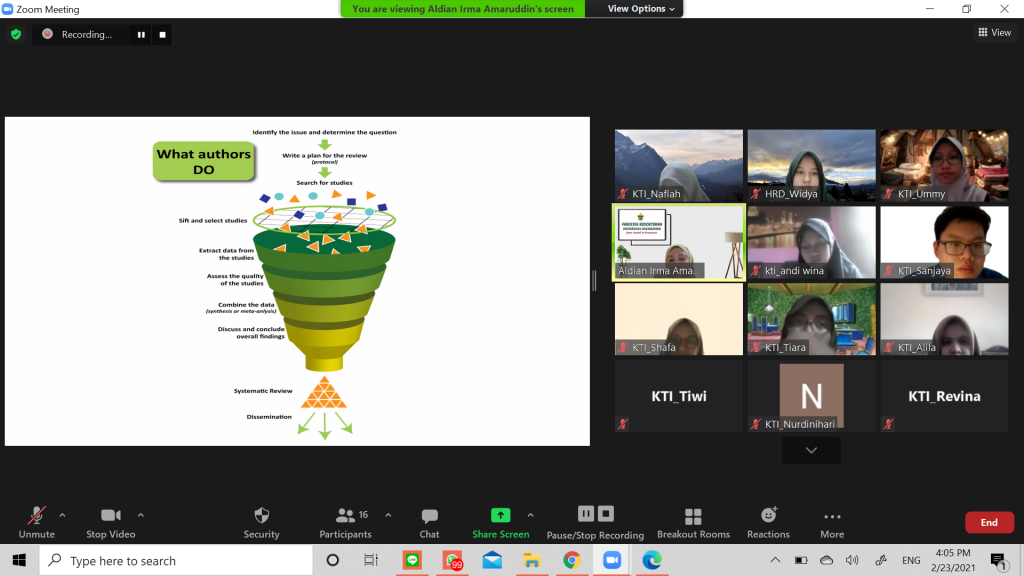The height and width of the screenshot is (576, 1024).
Task: Click the pen/ink workspace tray icon
Action: (x=881, y=560)
